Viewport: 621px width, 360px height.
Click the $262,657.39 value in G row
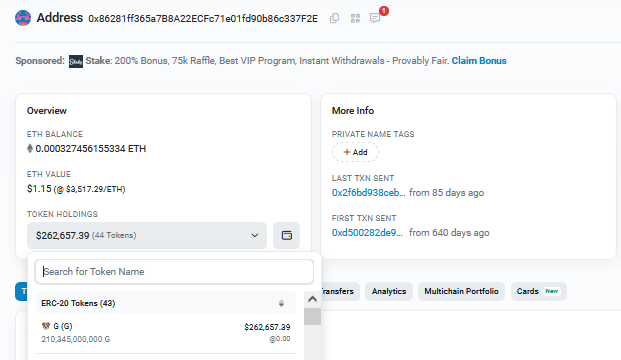coord(267,327)
